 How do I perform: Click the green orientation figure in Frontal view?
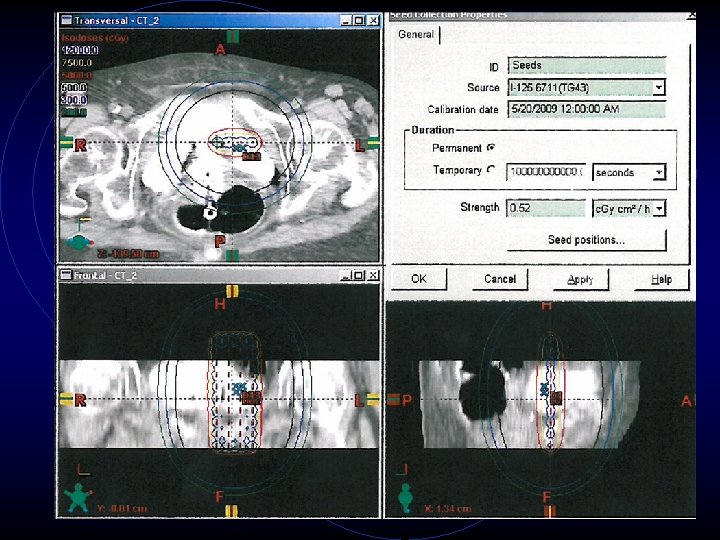click(78, 497)
